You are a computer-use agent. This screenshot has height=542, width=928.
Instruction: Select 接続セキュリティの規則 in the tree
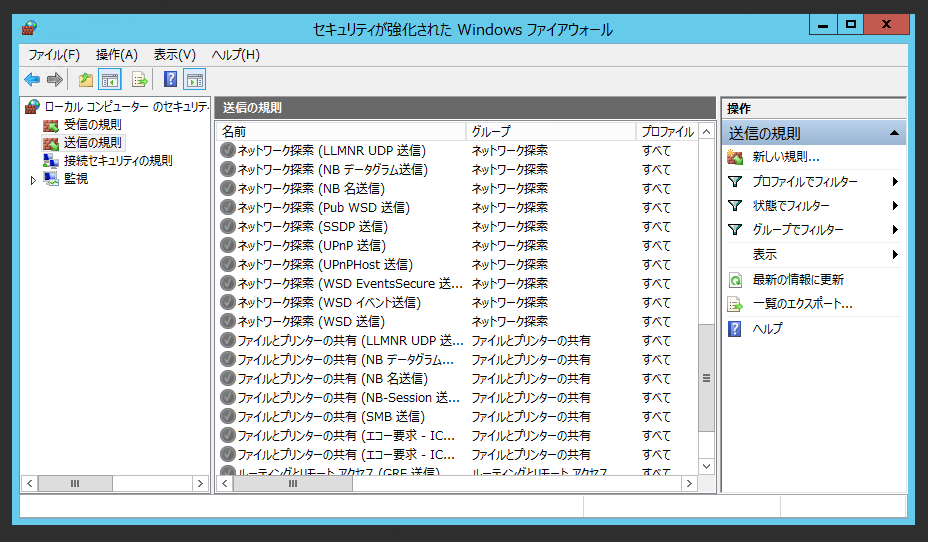click(118, 161)
